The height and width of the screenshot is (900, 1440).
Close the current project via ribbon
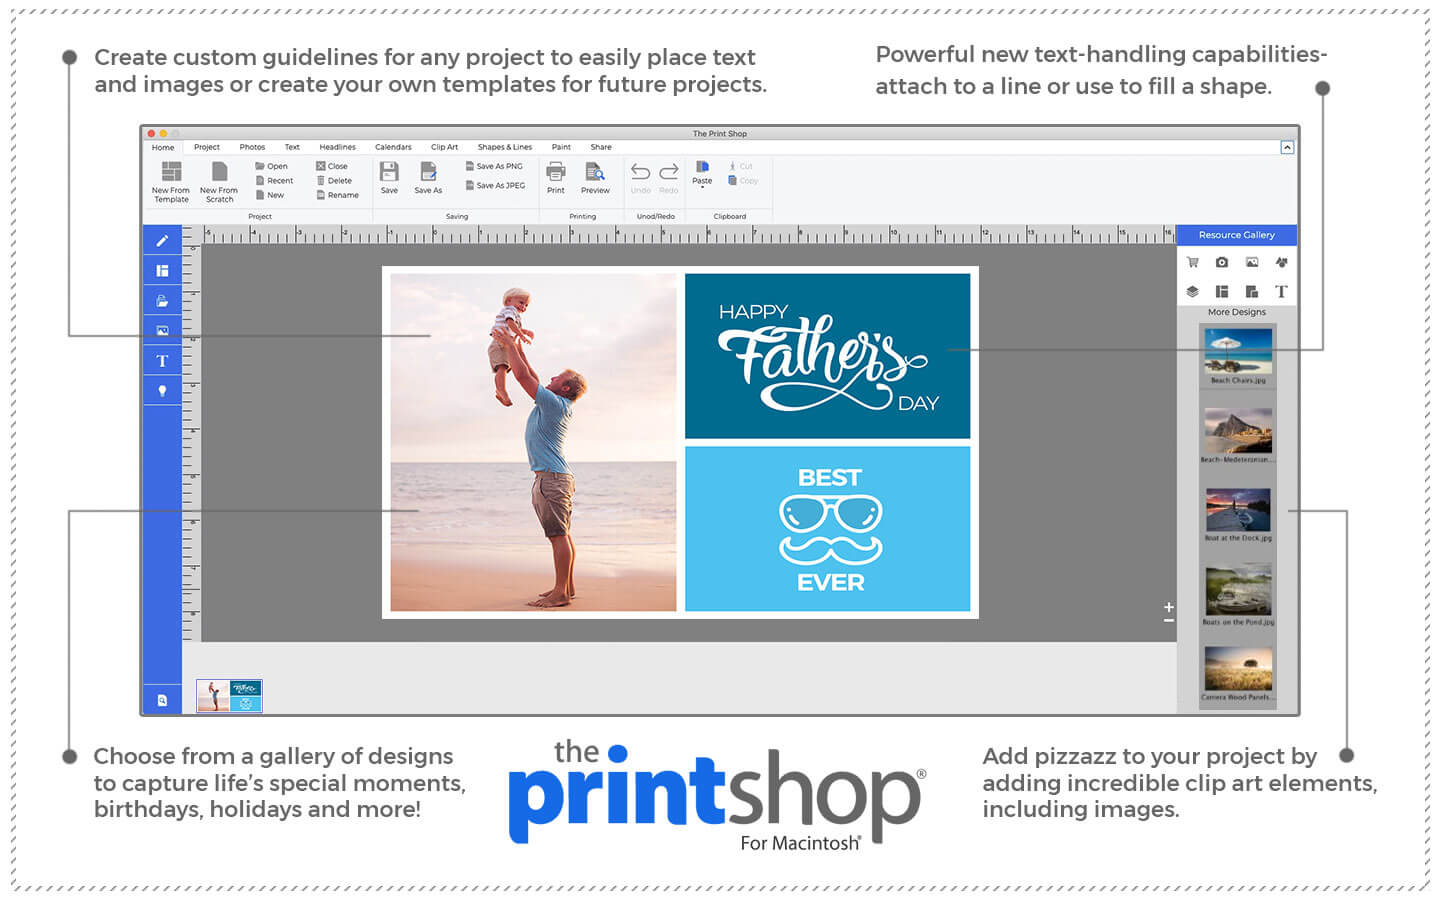tap(332, 166)
